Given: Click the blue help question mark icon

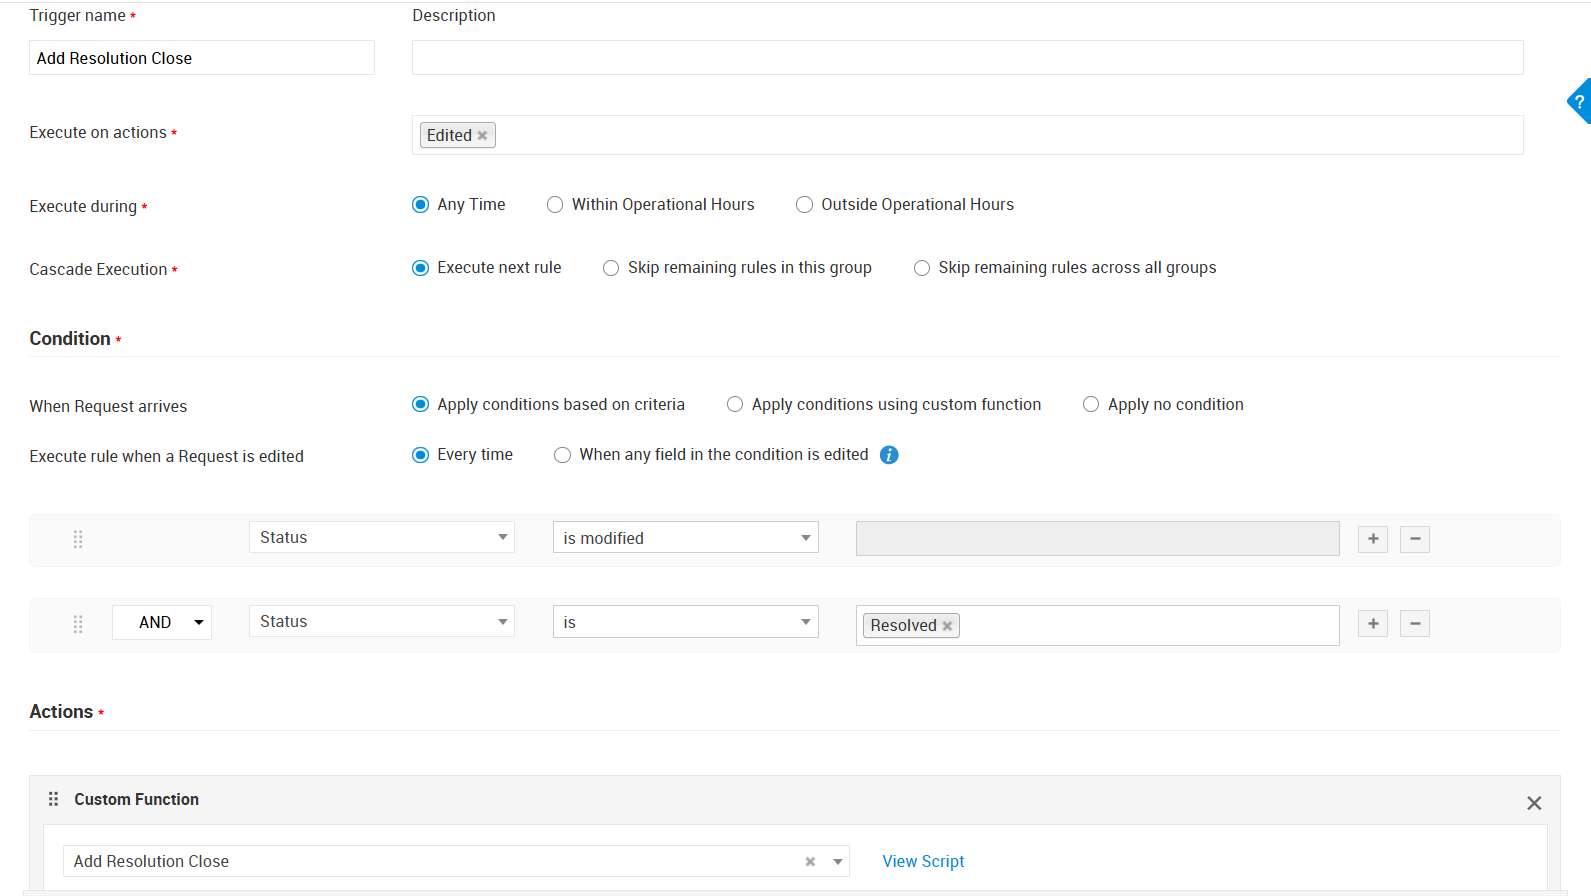Looking at the screenshot, I should pos(1579,101).
